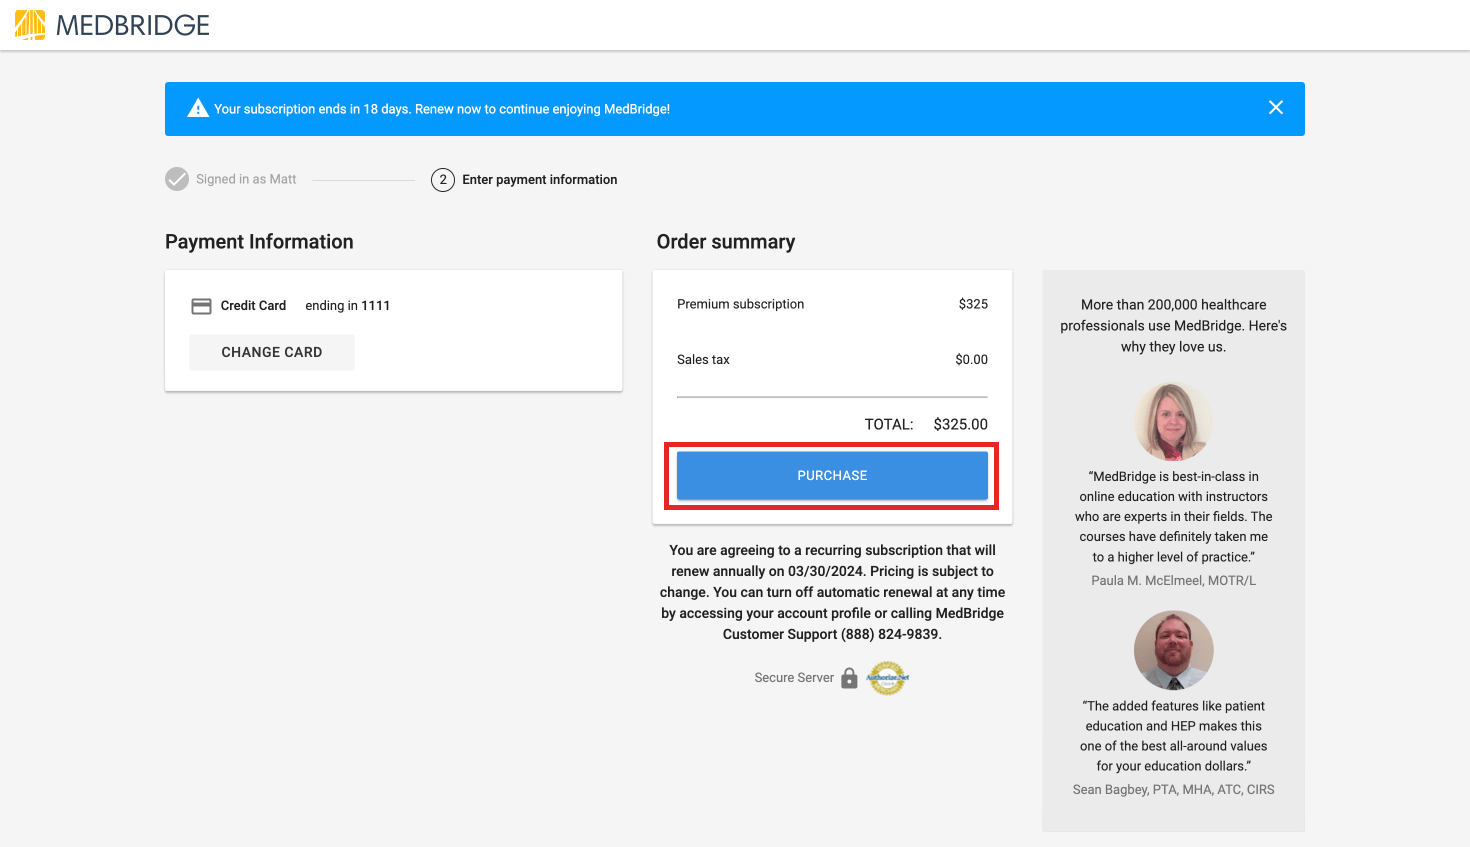
Task: Select the Enter payment information step
Action: pyautogui.click(x=539, y=180)
